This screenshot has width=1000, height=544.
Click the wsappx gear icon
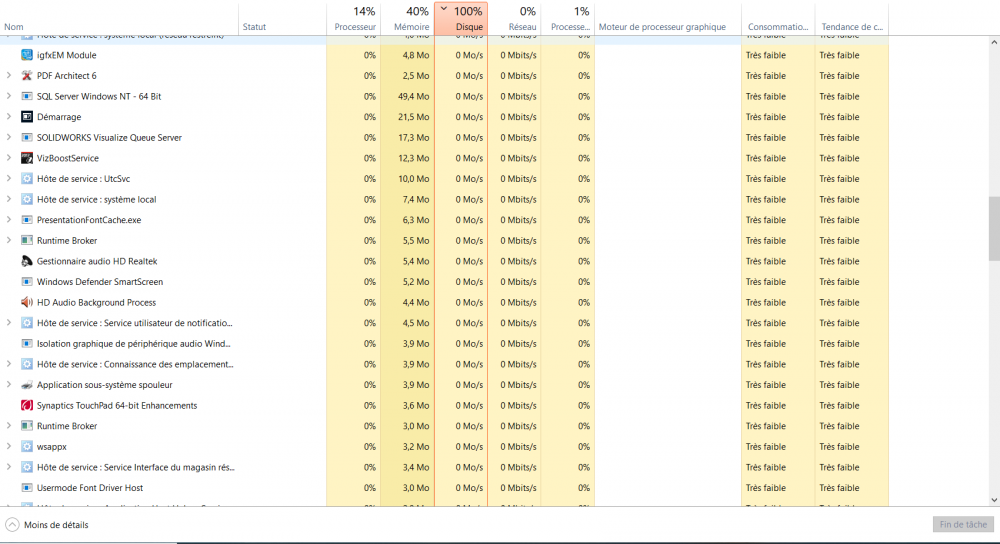27,447
